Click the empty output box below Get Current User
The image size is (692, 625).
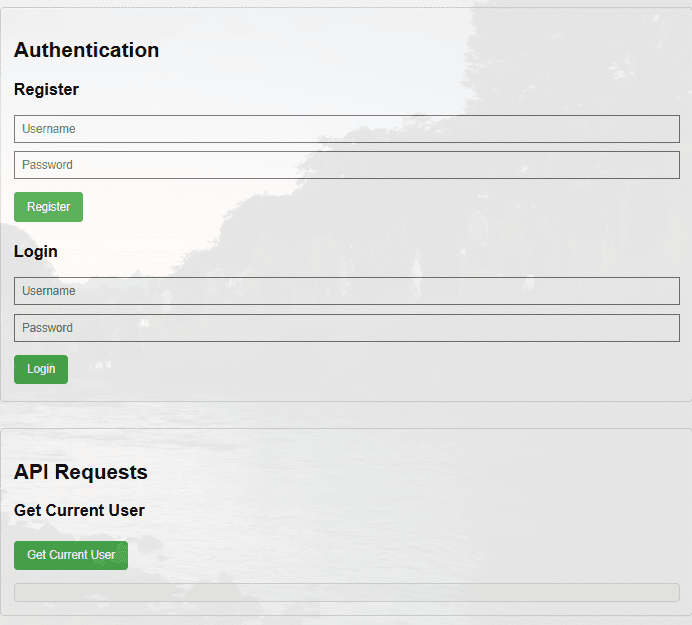pyautogui.click(x=346, y=592)
